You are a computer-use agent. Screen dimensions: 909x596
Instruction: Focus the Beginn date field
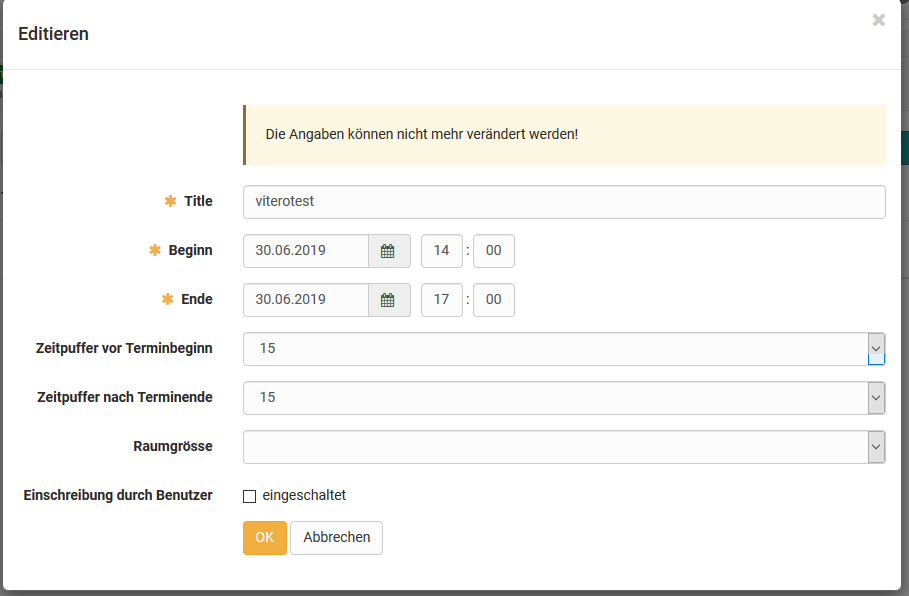tap(306, 251)
